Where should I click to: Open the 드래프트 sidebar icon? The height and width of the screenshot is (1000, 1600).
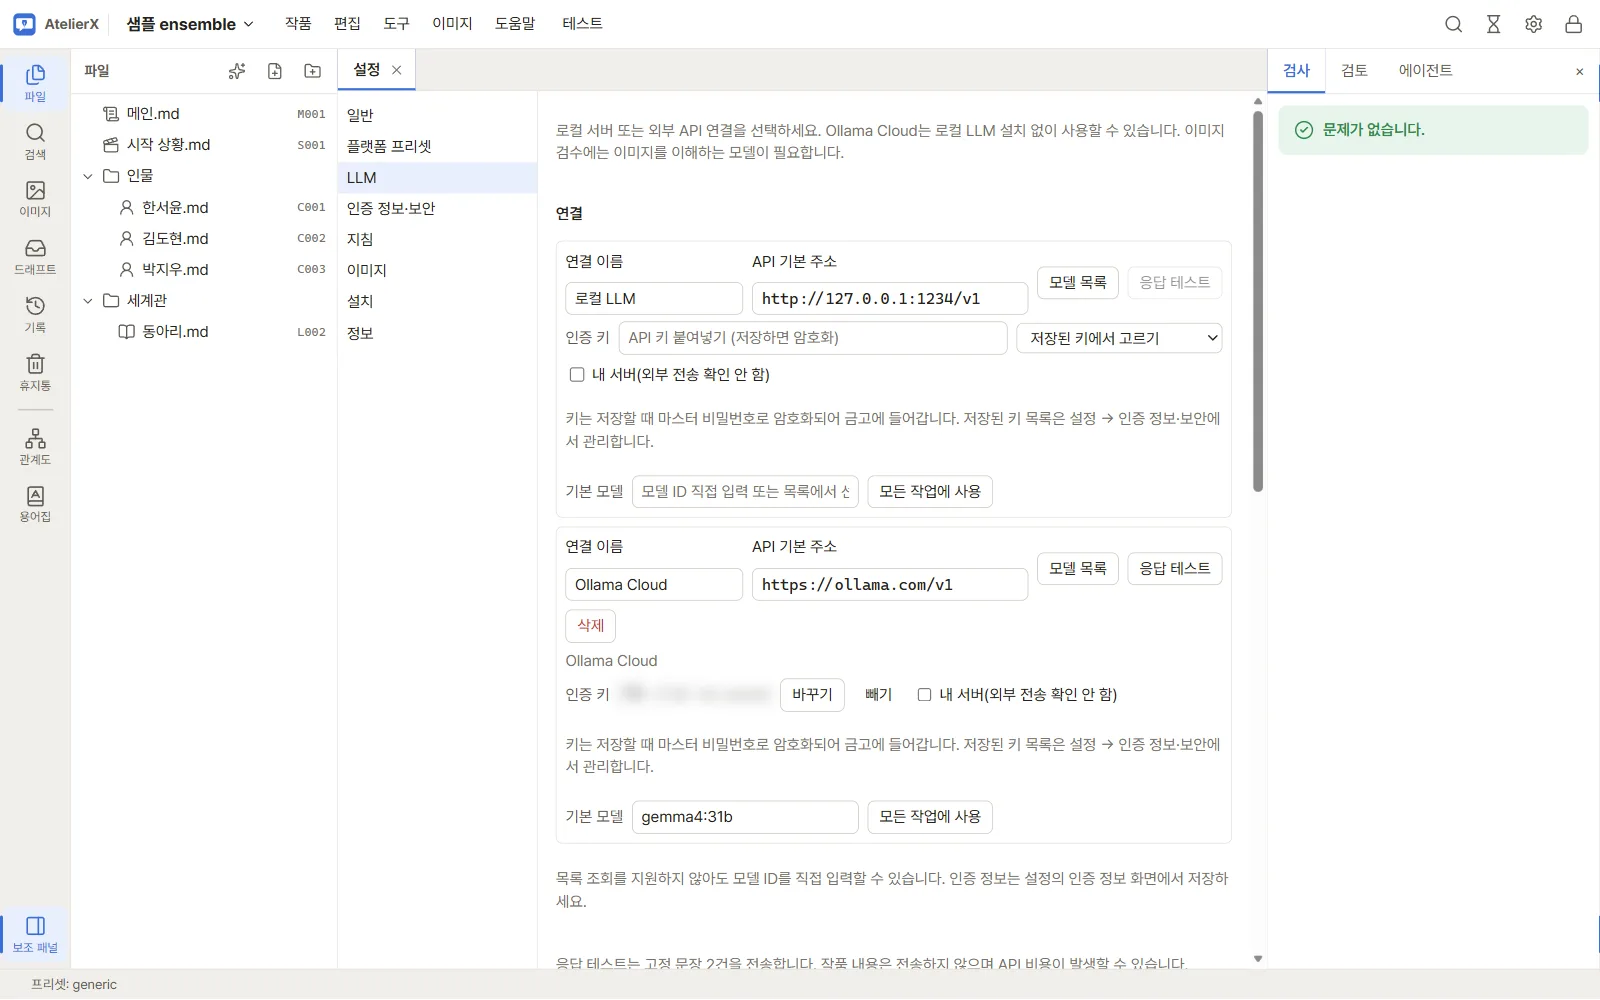pyautogui.click(x=35, y=256)
